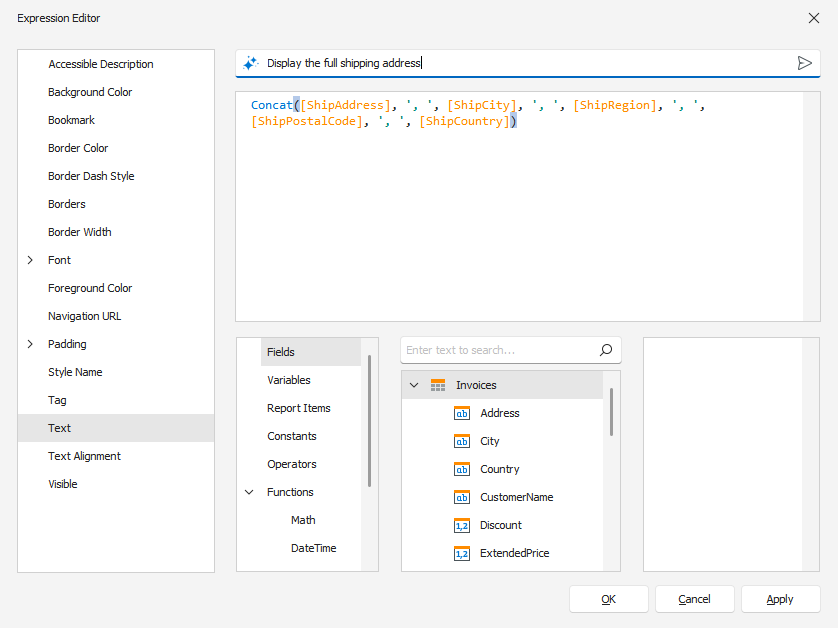Screen dimensions: 838x628
Task: Click the Cancel button
Action: click(694, 598)
